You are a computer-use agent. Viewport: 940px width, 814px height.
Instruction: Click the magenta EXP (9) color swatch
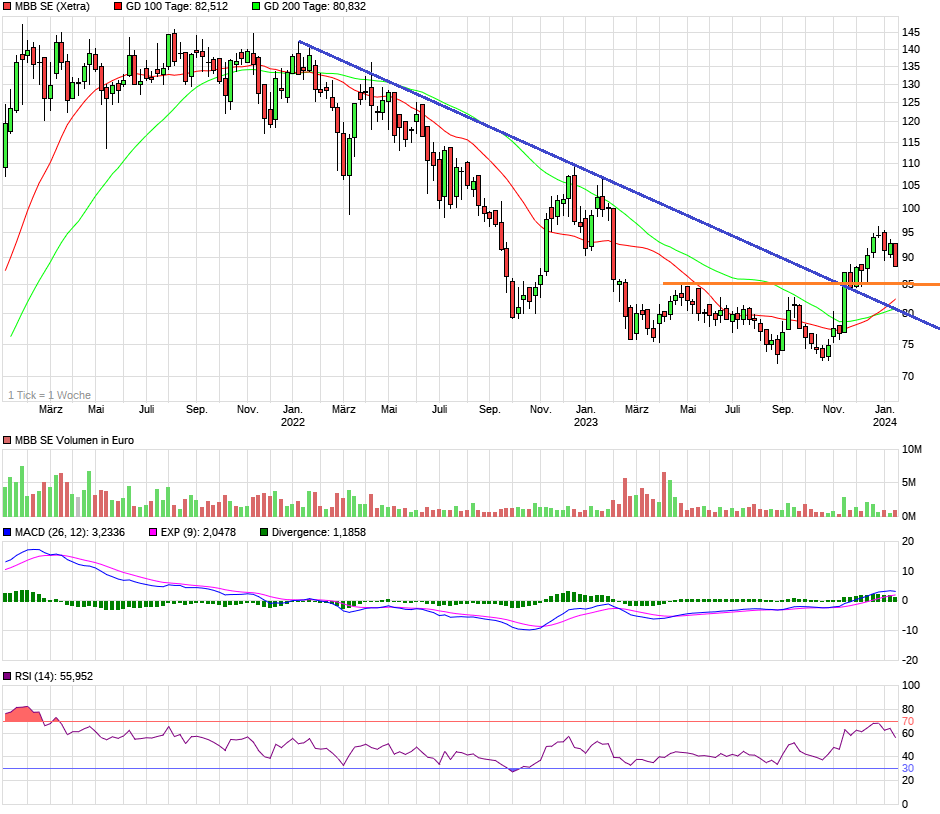[x=152, y=533]
